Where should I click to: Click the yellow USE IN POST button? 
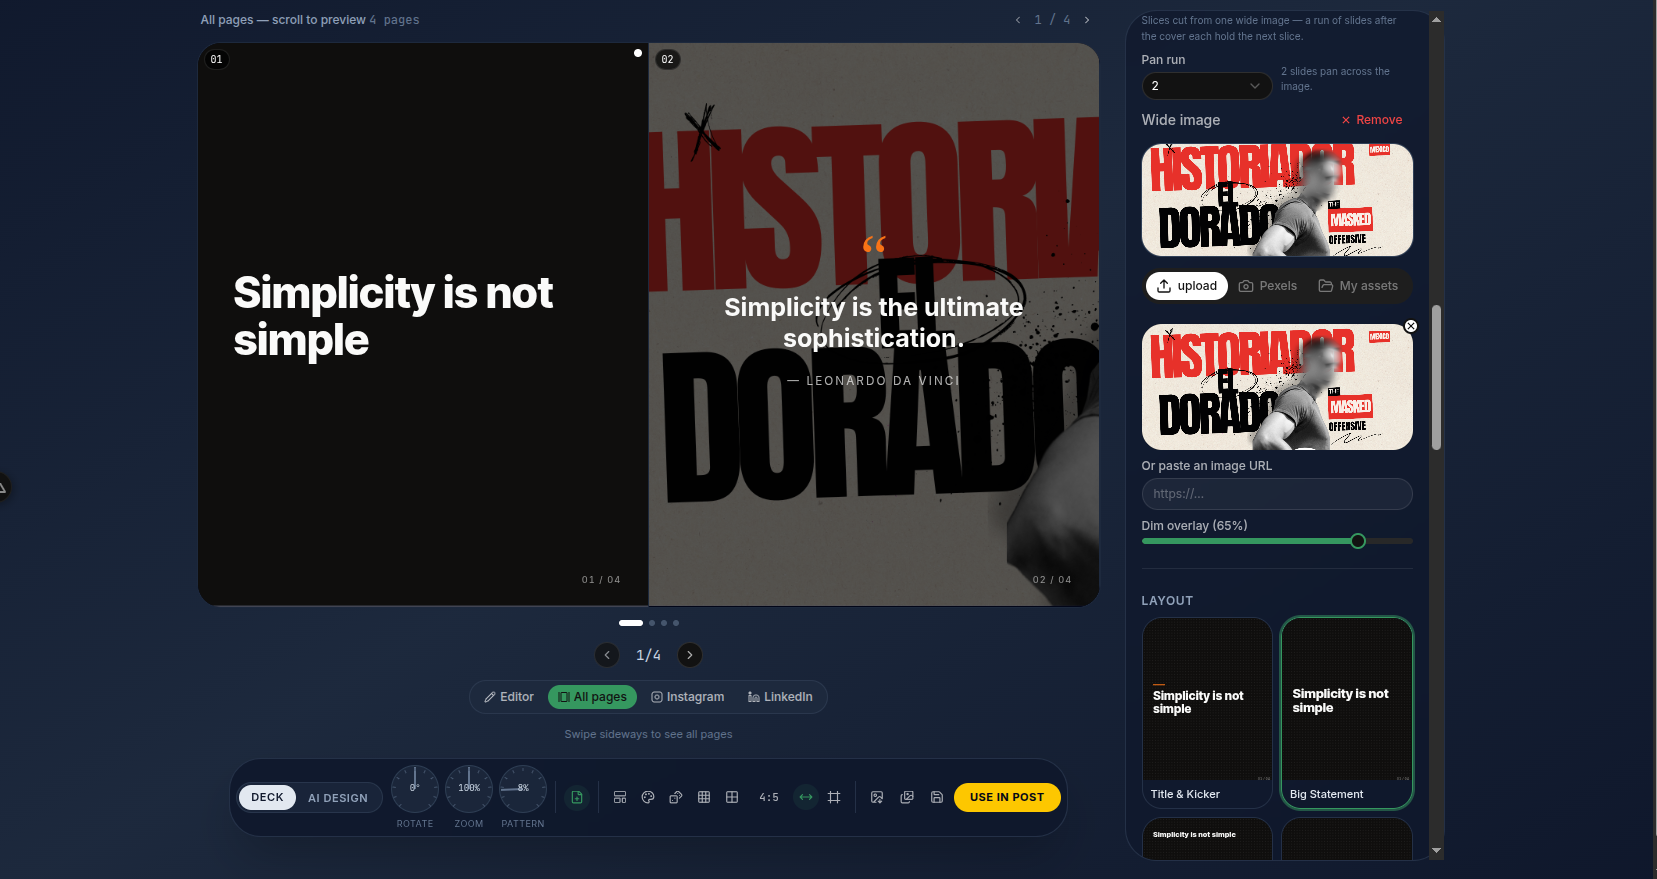pos(1007,797)
